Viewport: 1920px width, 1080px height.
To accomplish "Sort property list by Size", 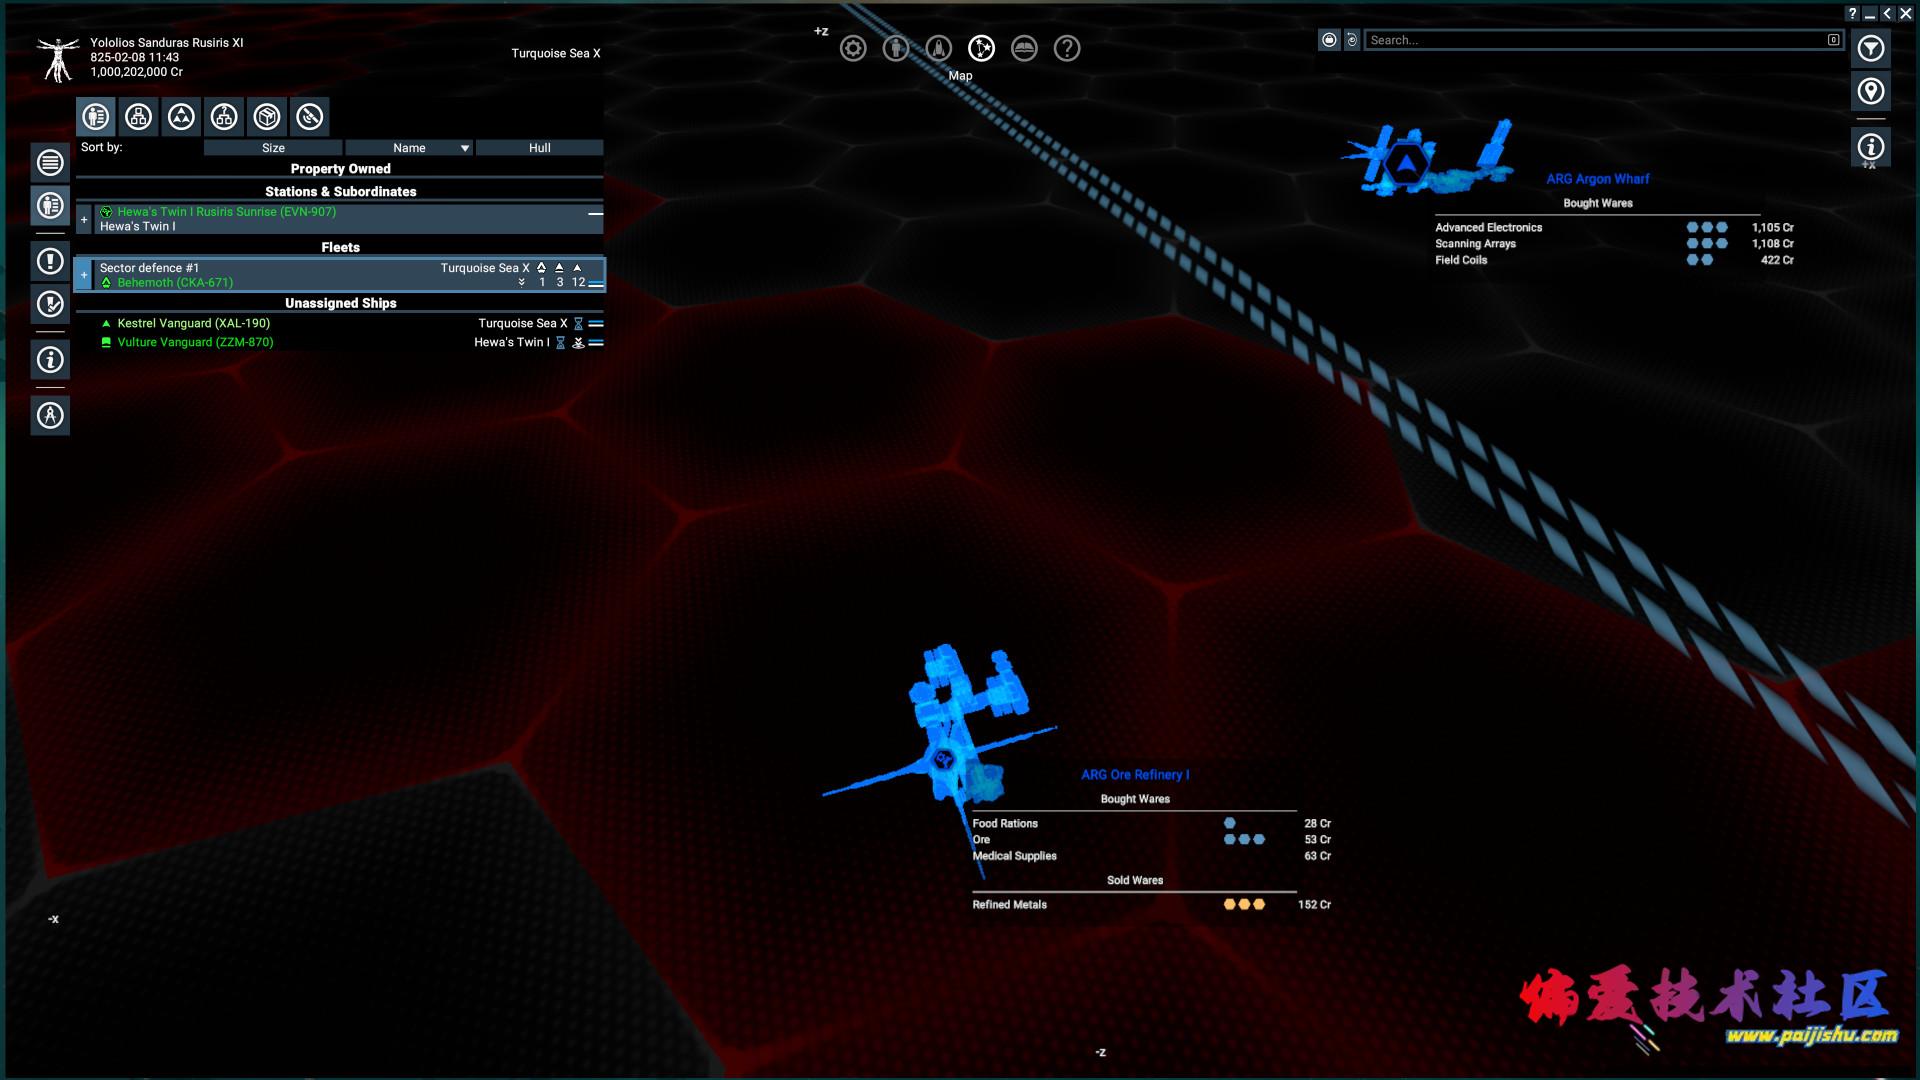I will click(x=273, y=148).
